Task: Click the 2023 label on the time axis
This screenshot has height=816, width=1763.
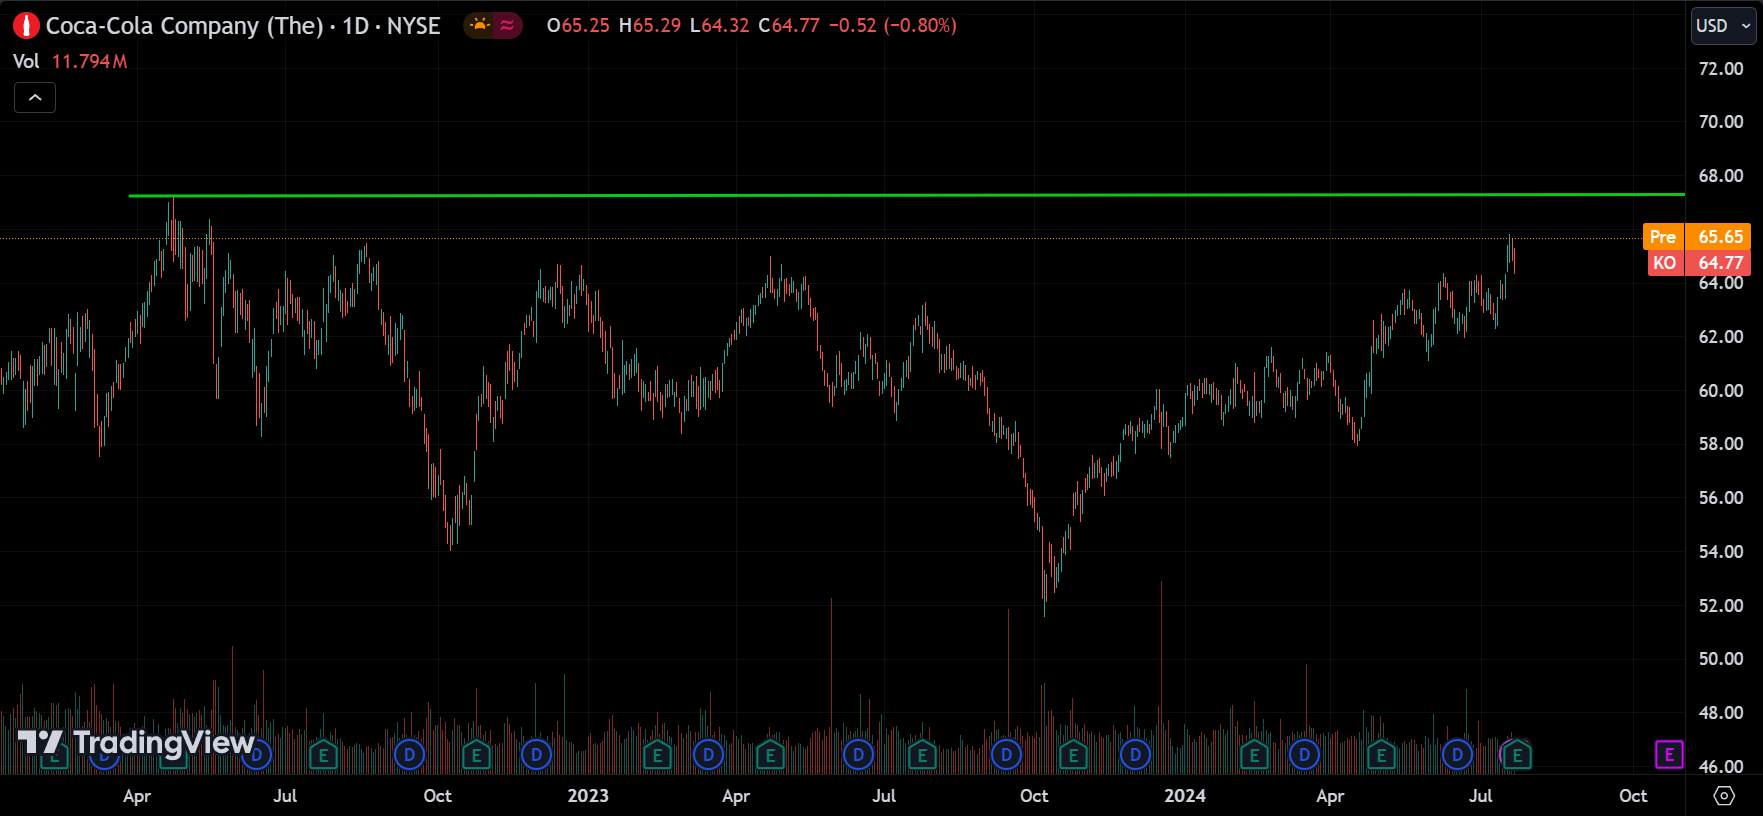Action: click(588, 796)
